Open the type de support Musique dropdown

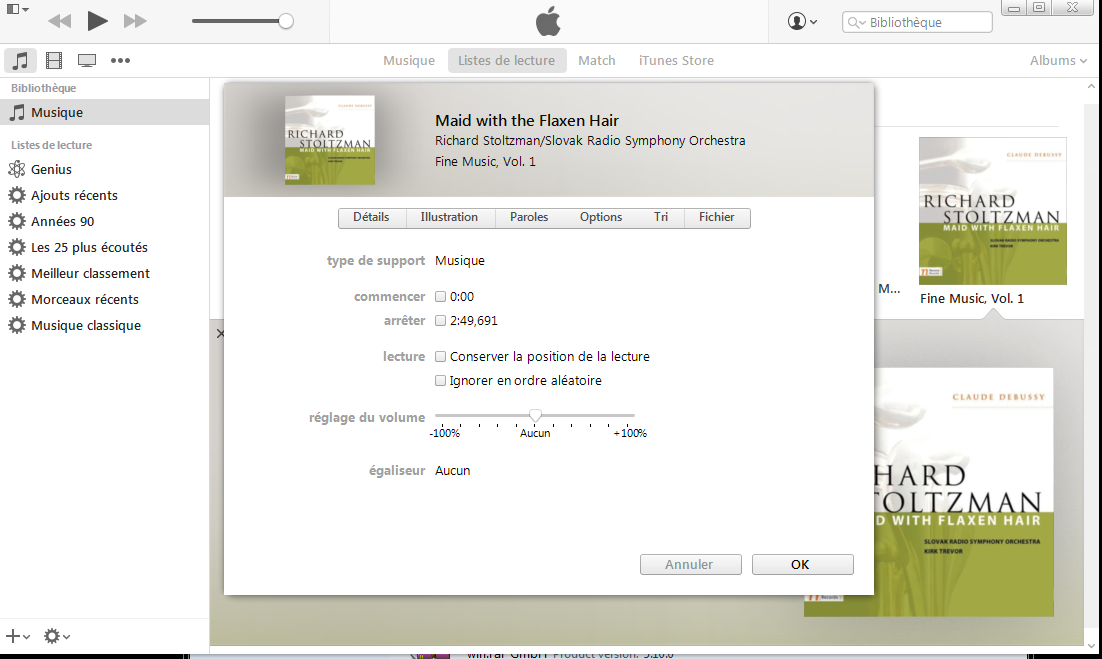click(460, 261)
